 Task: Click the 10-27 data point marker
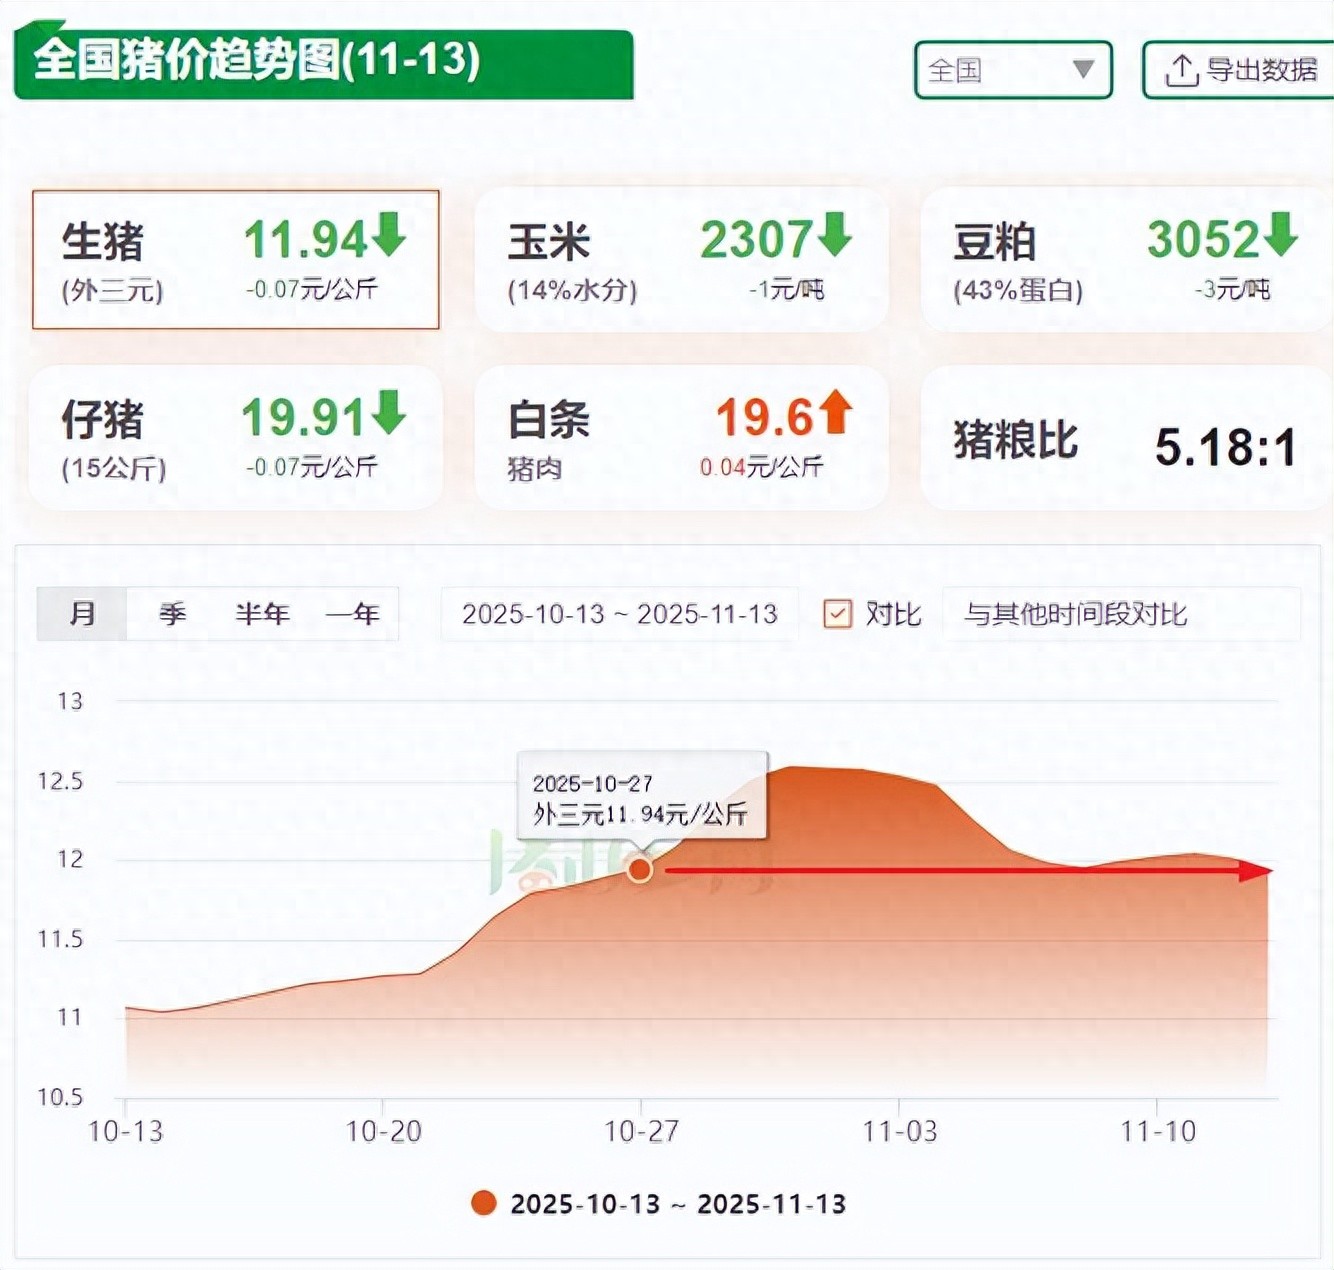pos(640,870)
